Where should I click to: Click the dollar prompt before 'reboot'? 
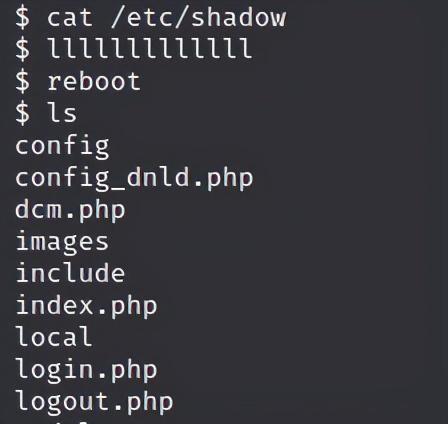[22, 81]
